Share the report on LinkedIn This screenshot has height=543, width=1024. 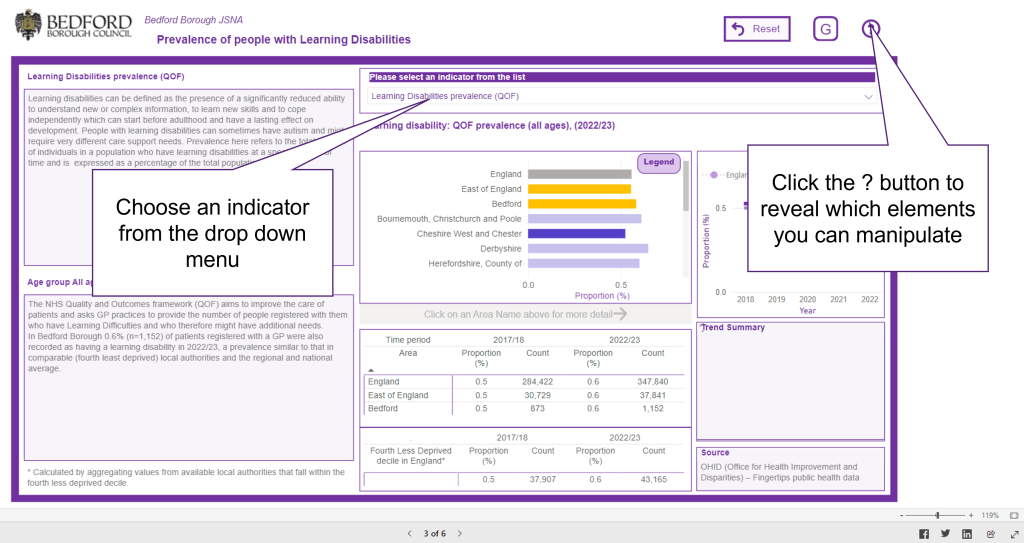[x=967, y=534]
